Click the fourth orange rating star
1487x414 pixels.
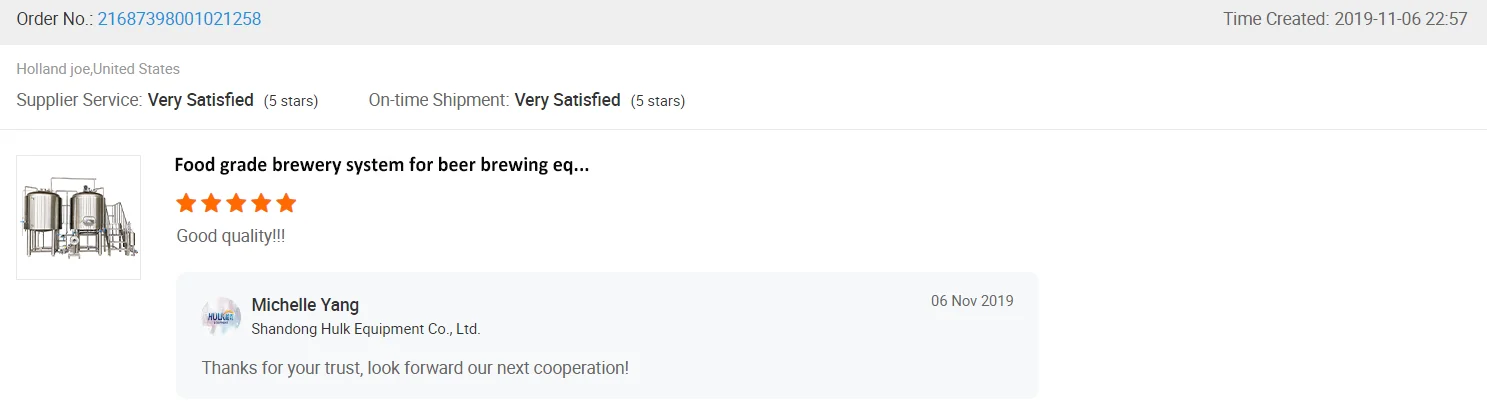261,204
